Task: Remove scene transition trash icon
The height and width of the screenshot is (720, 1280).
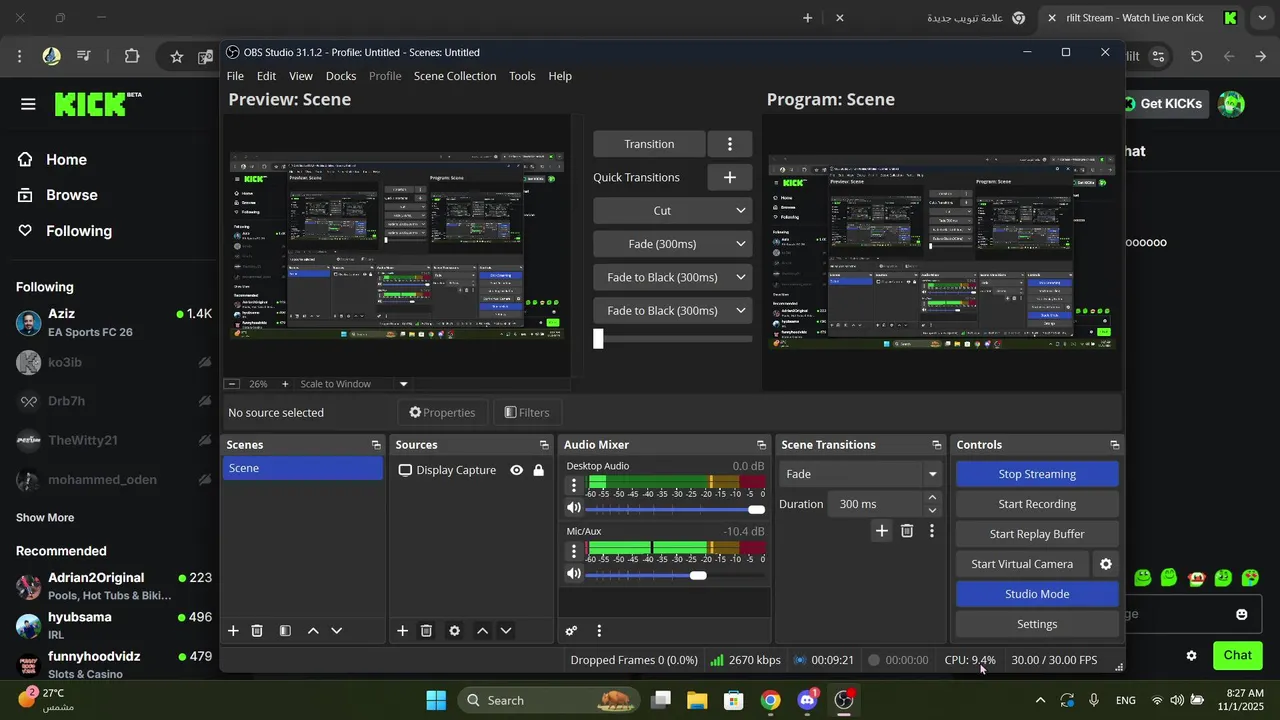Action: [907, 531]
